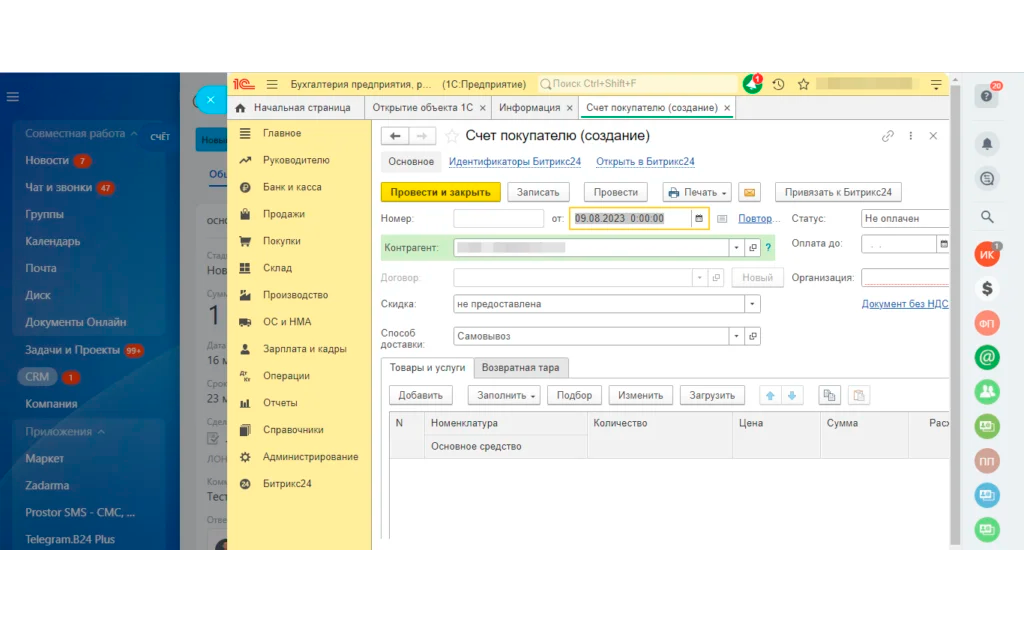Open the Контрагент record card icon
Screen dimensions: 1024x622
pyautogui.click(x=753, y=248)
